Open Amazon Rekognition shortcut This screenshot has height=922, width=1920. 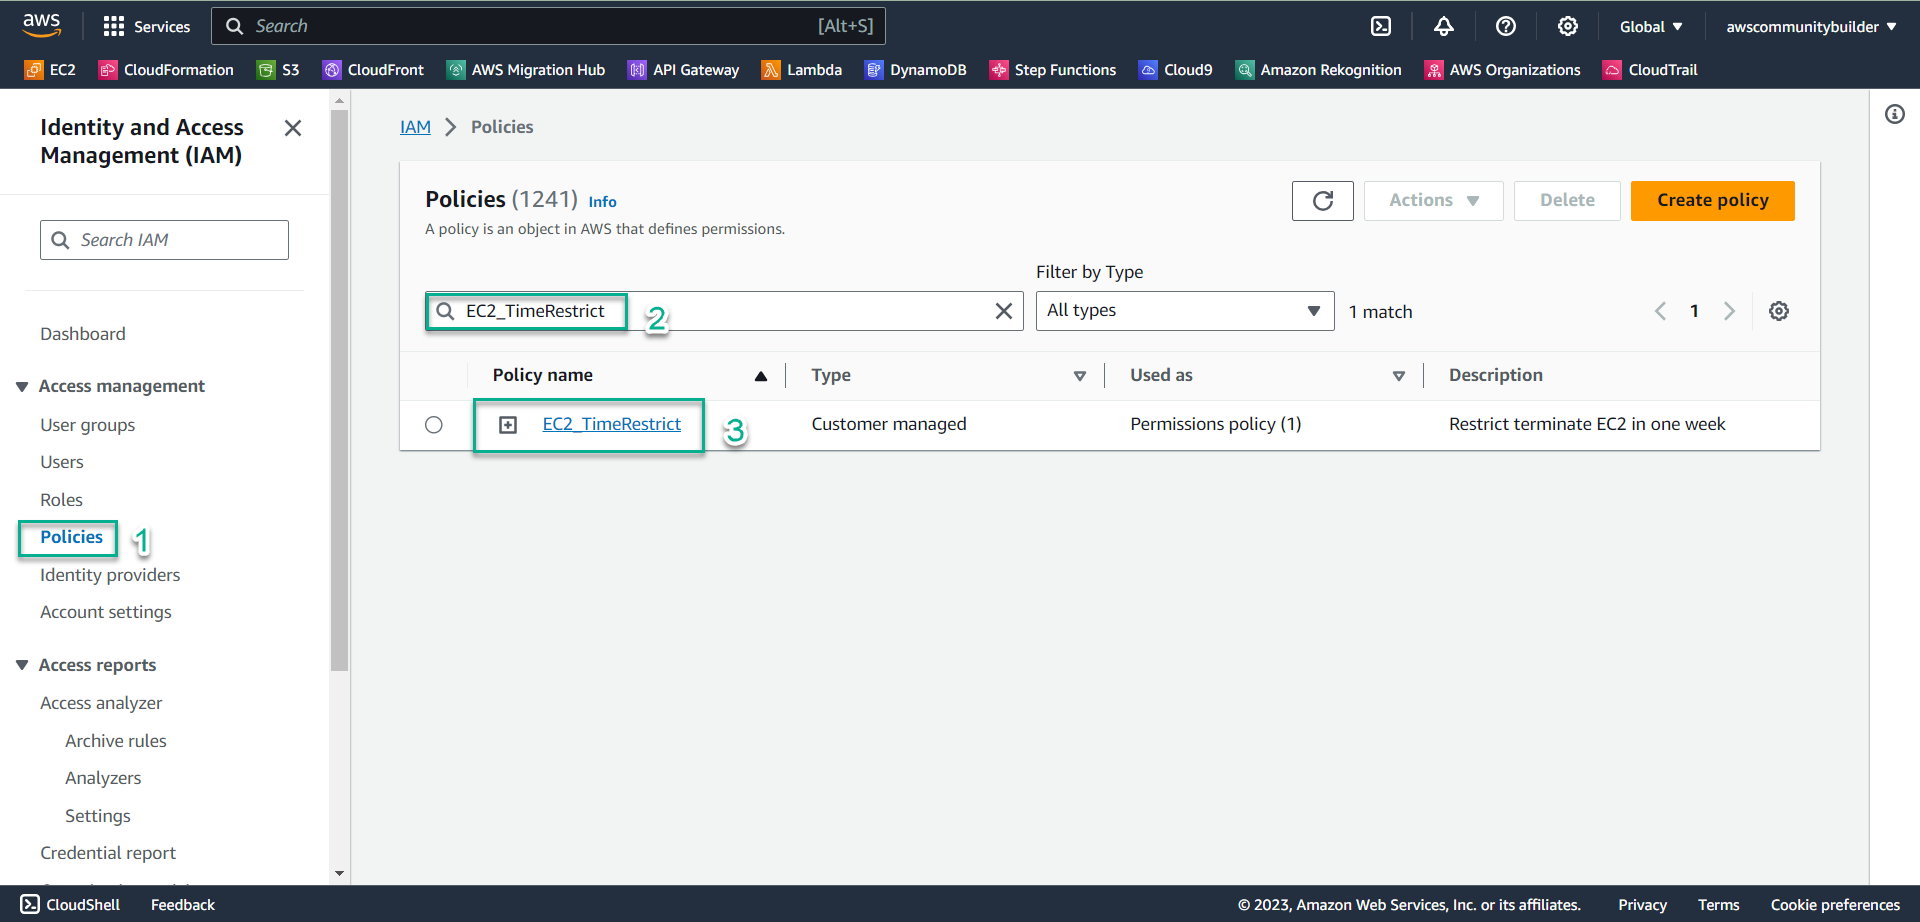tap(1319, 70)
